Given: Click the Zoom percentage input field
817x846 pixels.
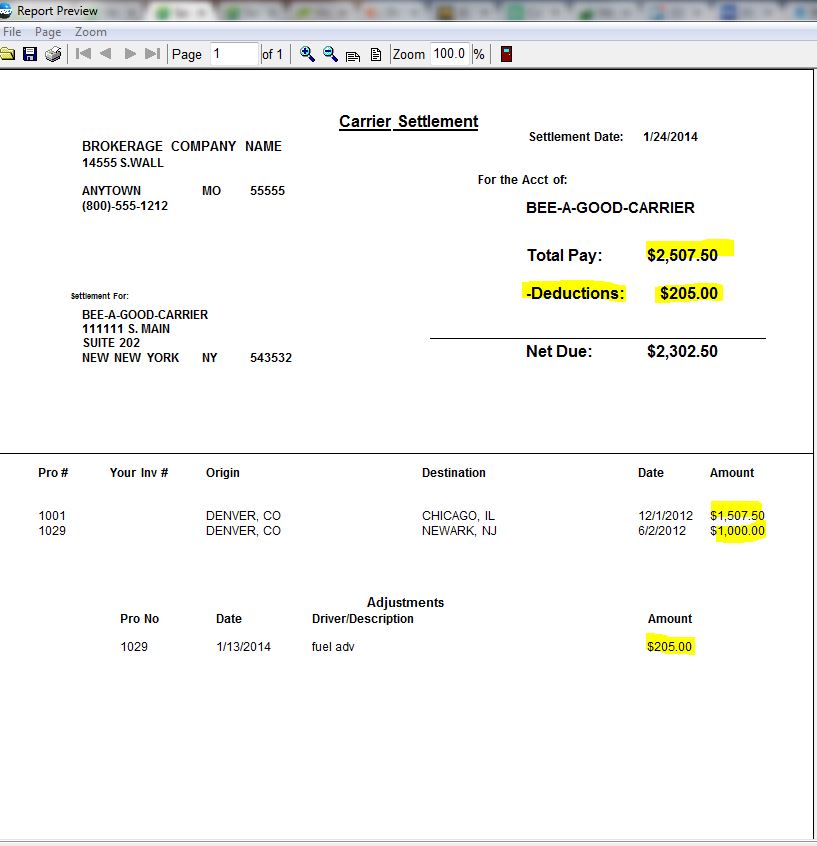Looking at the screenshot, I should (449, 54).
